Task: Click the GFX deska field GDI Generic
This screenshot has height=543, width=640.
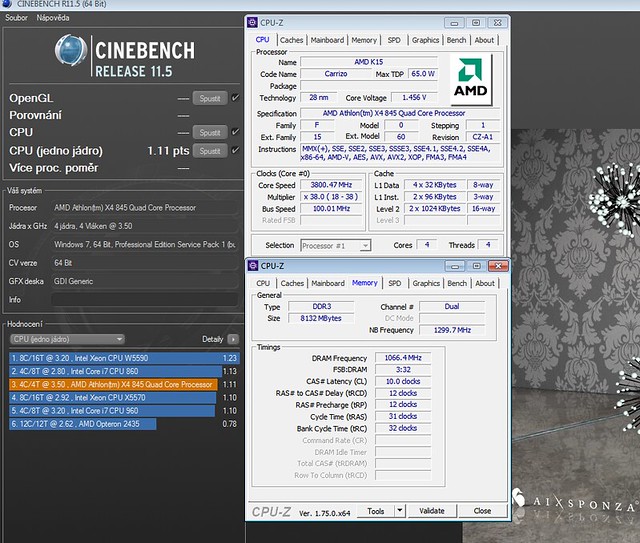Action: point(145,281)
